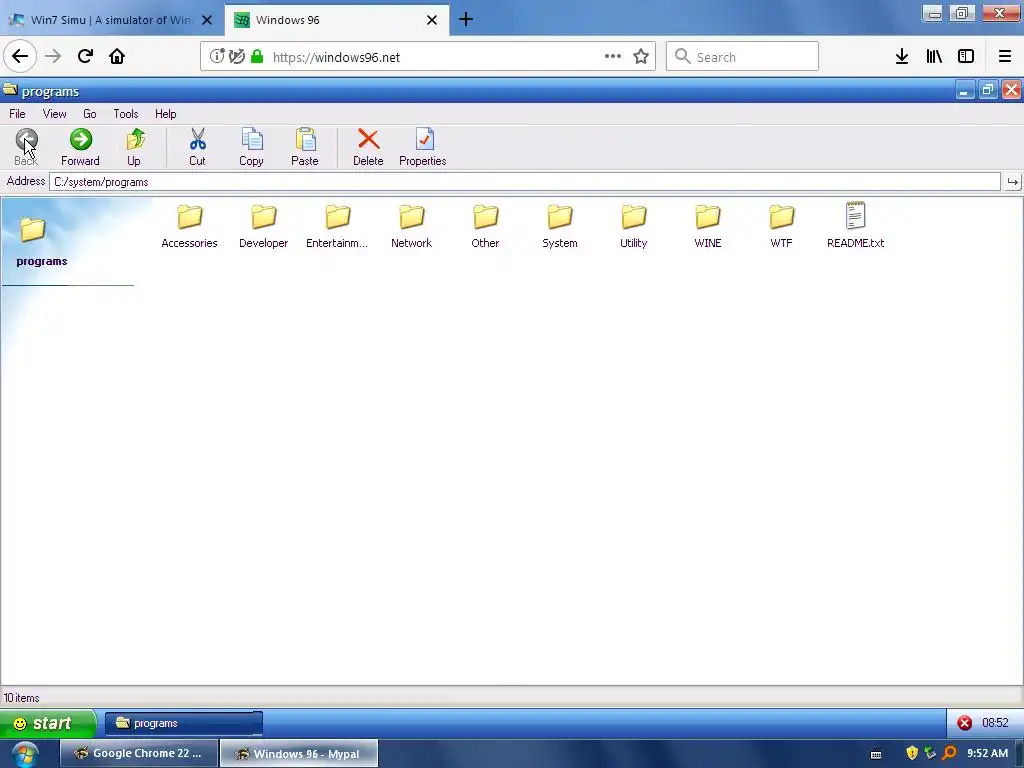
Task: Click the green padlock security icon
Action: [257, 56]
